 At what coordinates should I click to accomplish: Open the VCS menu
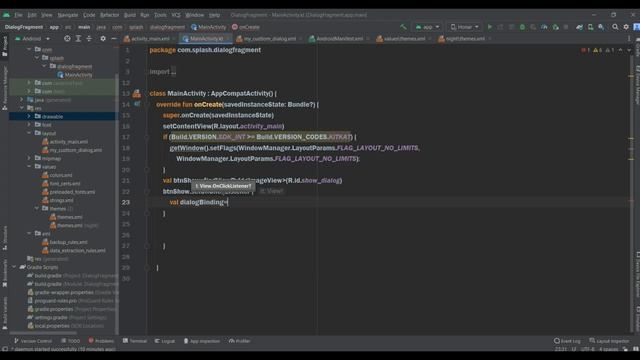pyautogui.click(x=176, y=15)
